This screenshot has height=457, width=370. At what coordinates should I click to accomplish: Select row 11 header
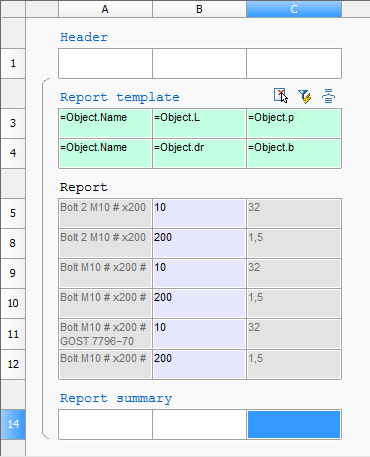pos(13,334)
